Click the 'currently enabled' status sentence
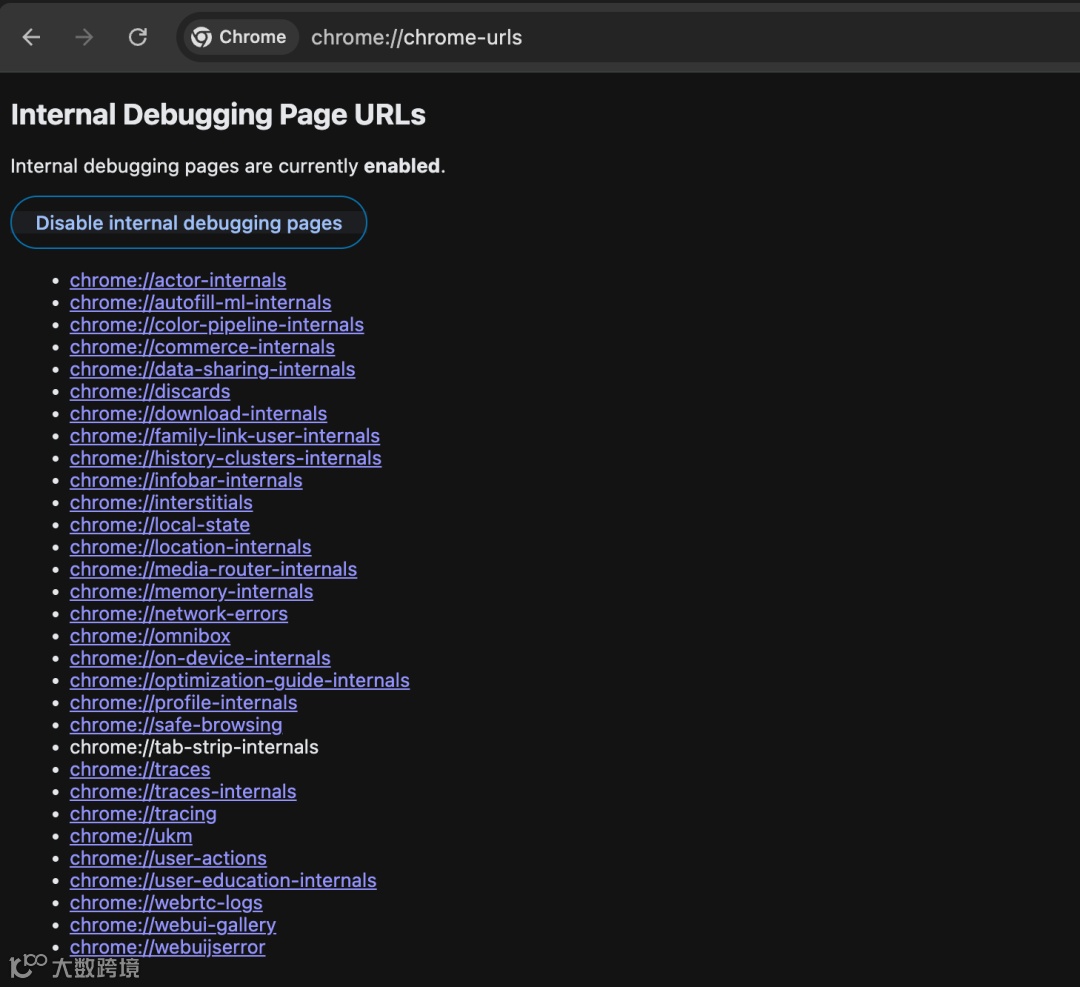The image size is (1080, 987). coord(228,166)
